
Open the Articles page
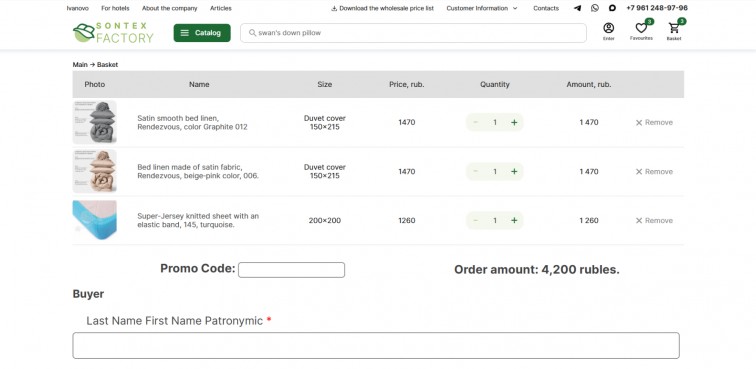coord(221,8)
